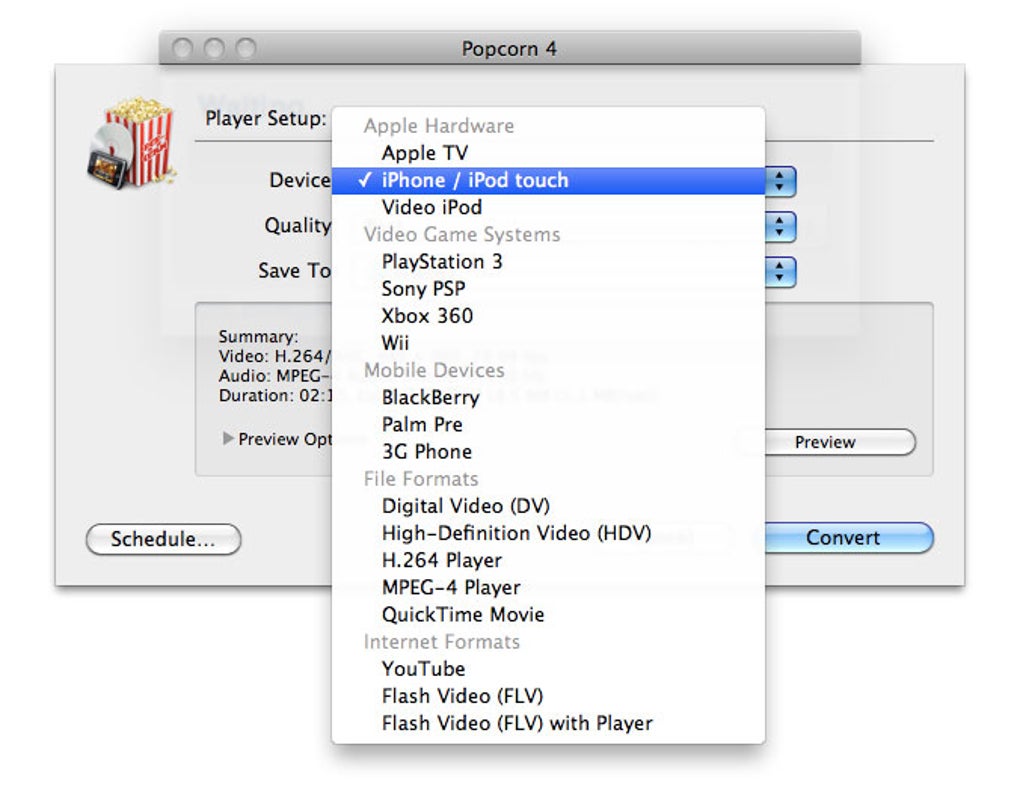Choose Video iPod in the menu
Image resolution: width=1020 pixels, height=801 pixels.
(x=548, y=208)
